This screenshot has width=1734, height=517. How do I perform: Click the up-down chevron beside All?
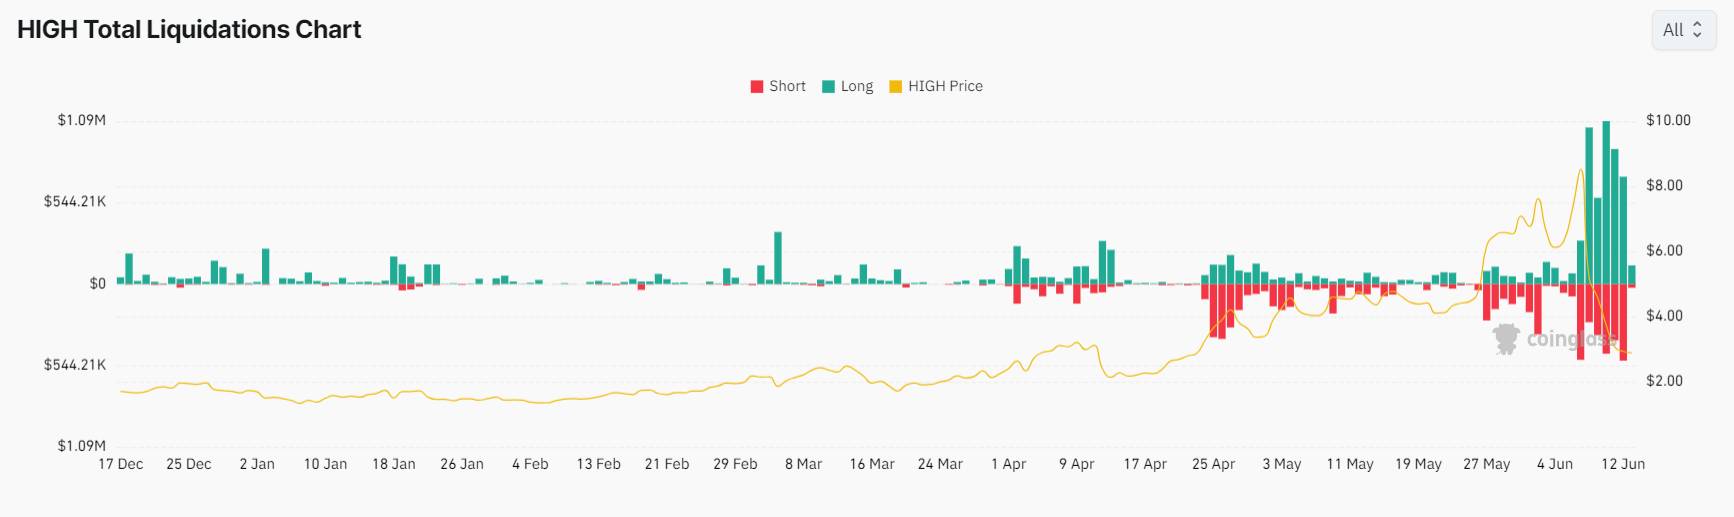click(x=1697, y=30)
